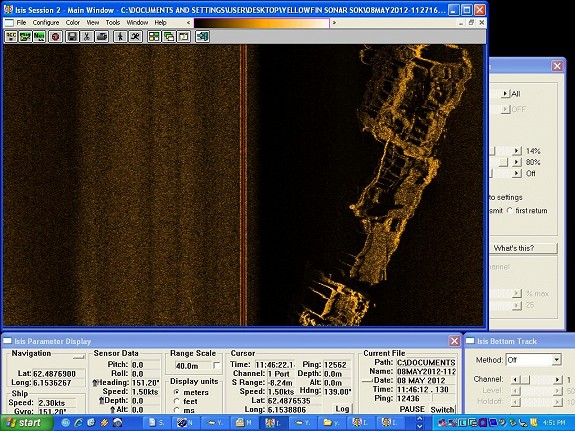Click left arrow beside color palette bar

tap(189, 23)
